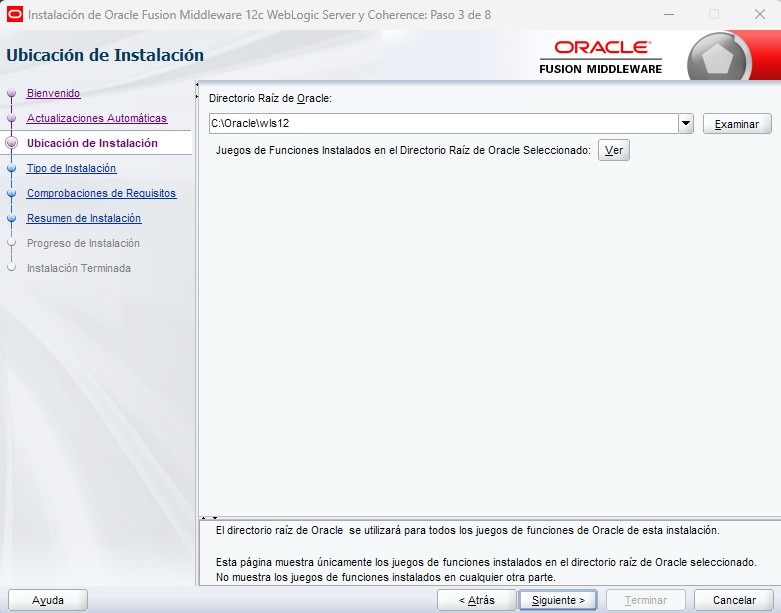
Task: Collapse the left navigation pane splitter arrow
Action: [x=197, y=85]
